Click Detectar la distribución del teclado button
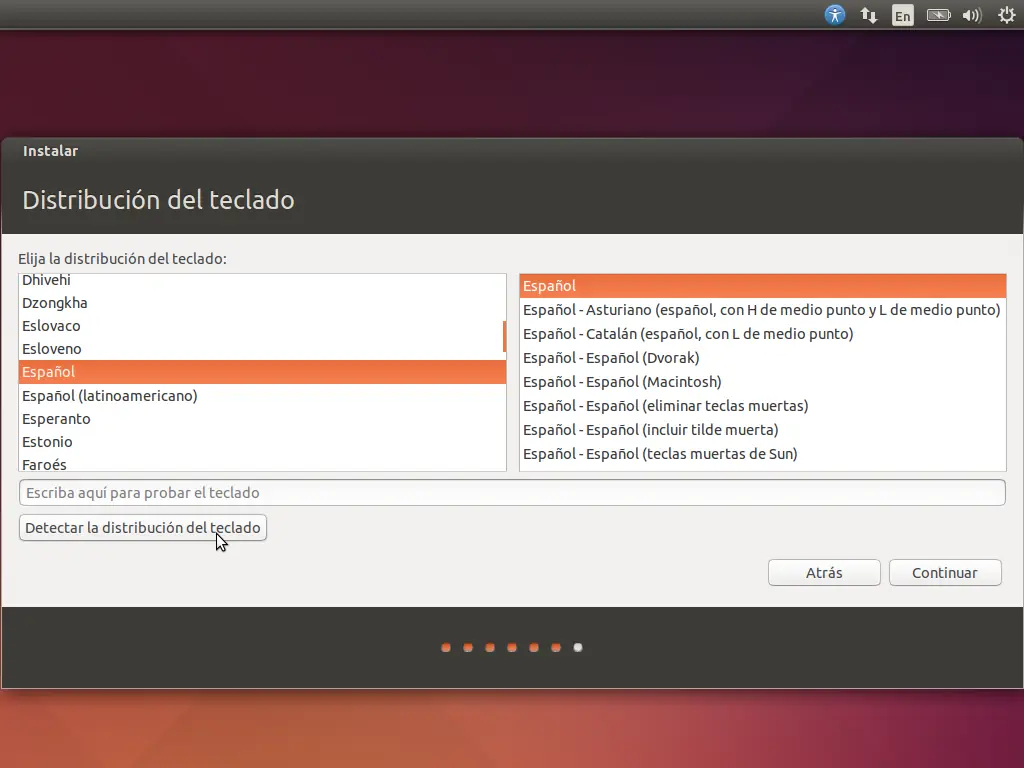Viewport: 1024px width, 768px height. tap(143, 528)
